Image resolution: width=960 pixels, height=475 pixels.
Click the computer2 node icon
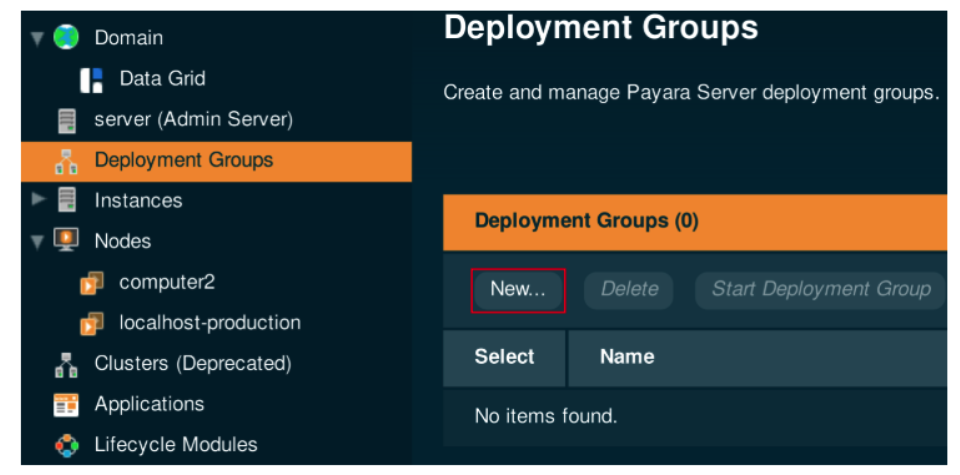point(92,283)
